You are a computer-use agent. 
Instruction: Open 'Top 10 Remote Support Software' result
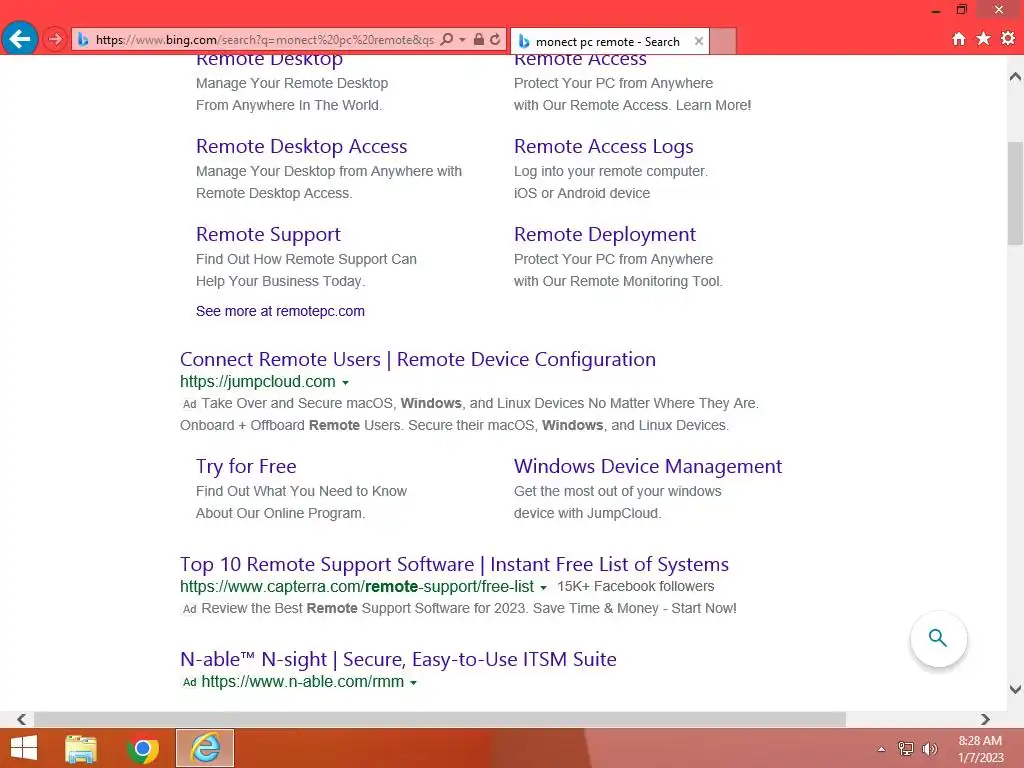(455, 564)
